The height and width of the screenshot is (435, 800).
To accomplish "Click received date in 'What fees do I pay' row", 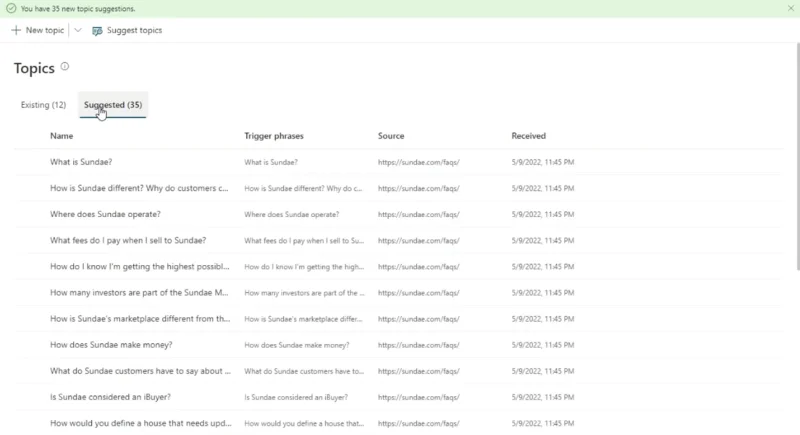I will (x=542, y=241).
